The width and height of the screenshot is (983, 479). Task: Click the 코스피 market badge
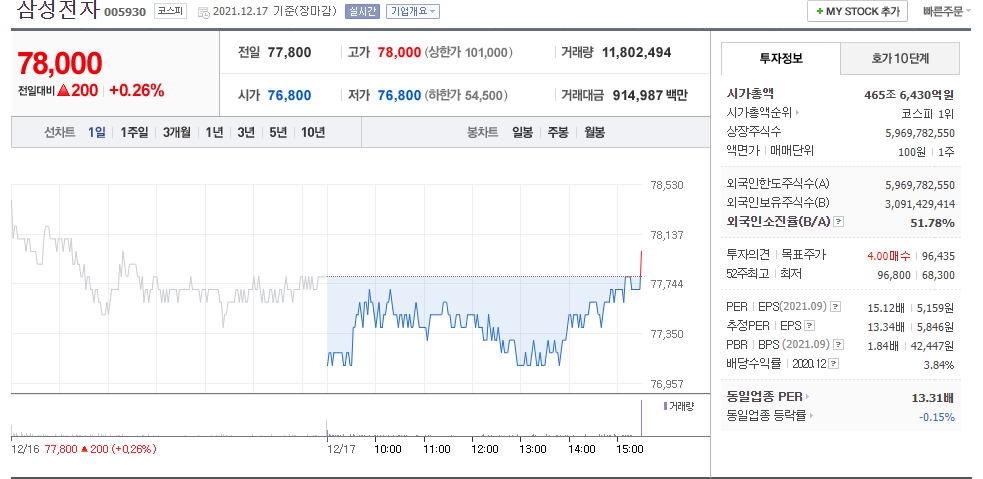[x=171, y=11]
